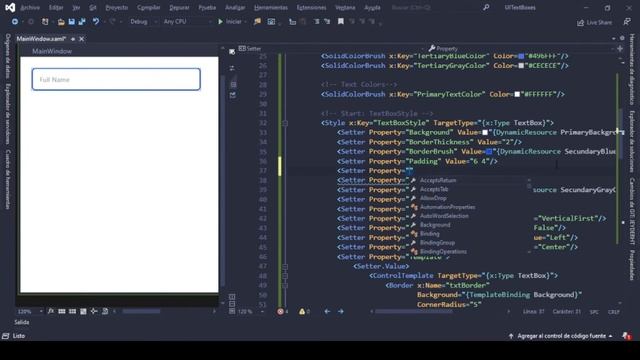Click the Full Name text box in designer
This screenshot has height=360, width=640.
click(116, 79)
